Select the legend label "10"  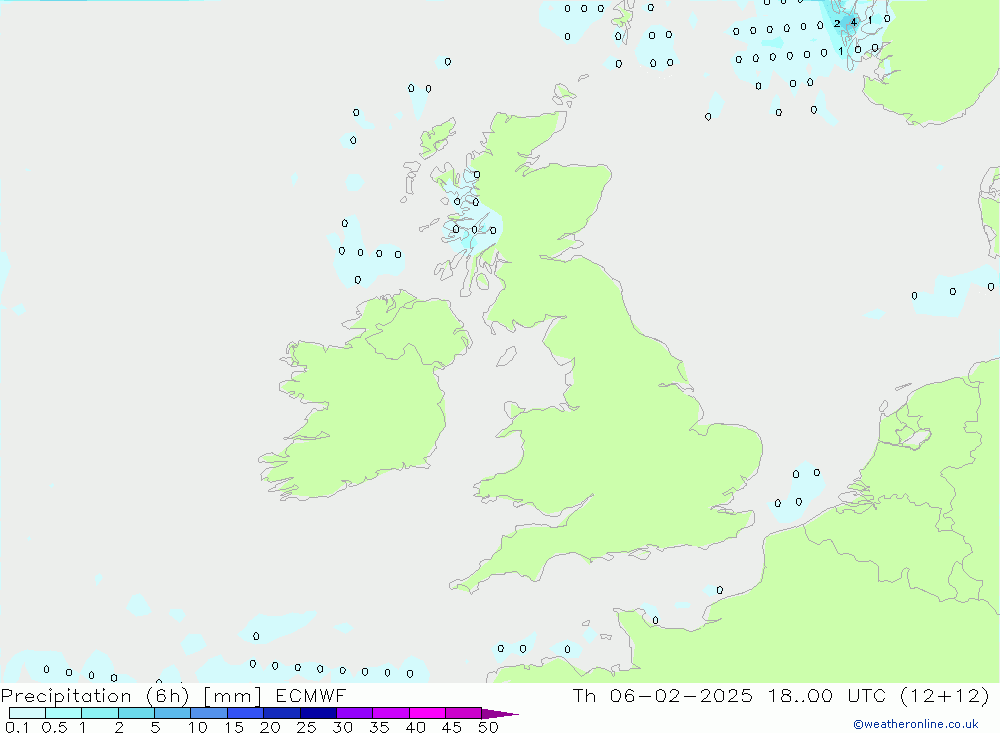[x=198, y=727]
